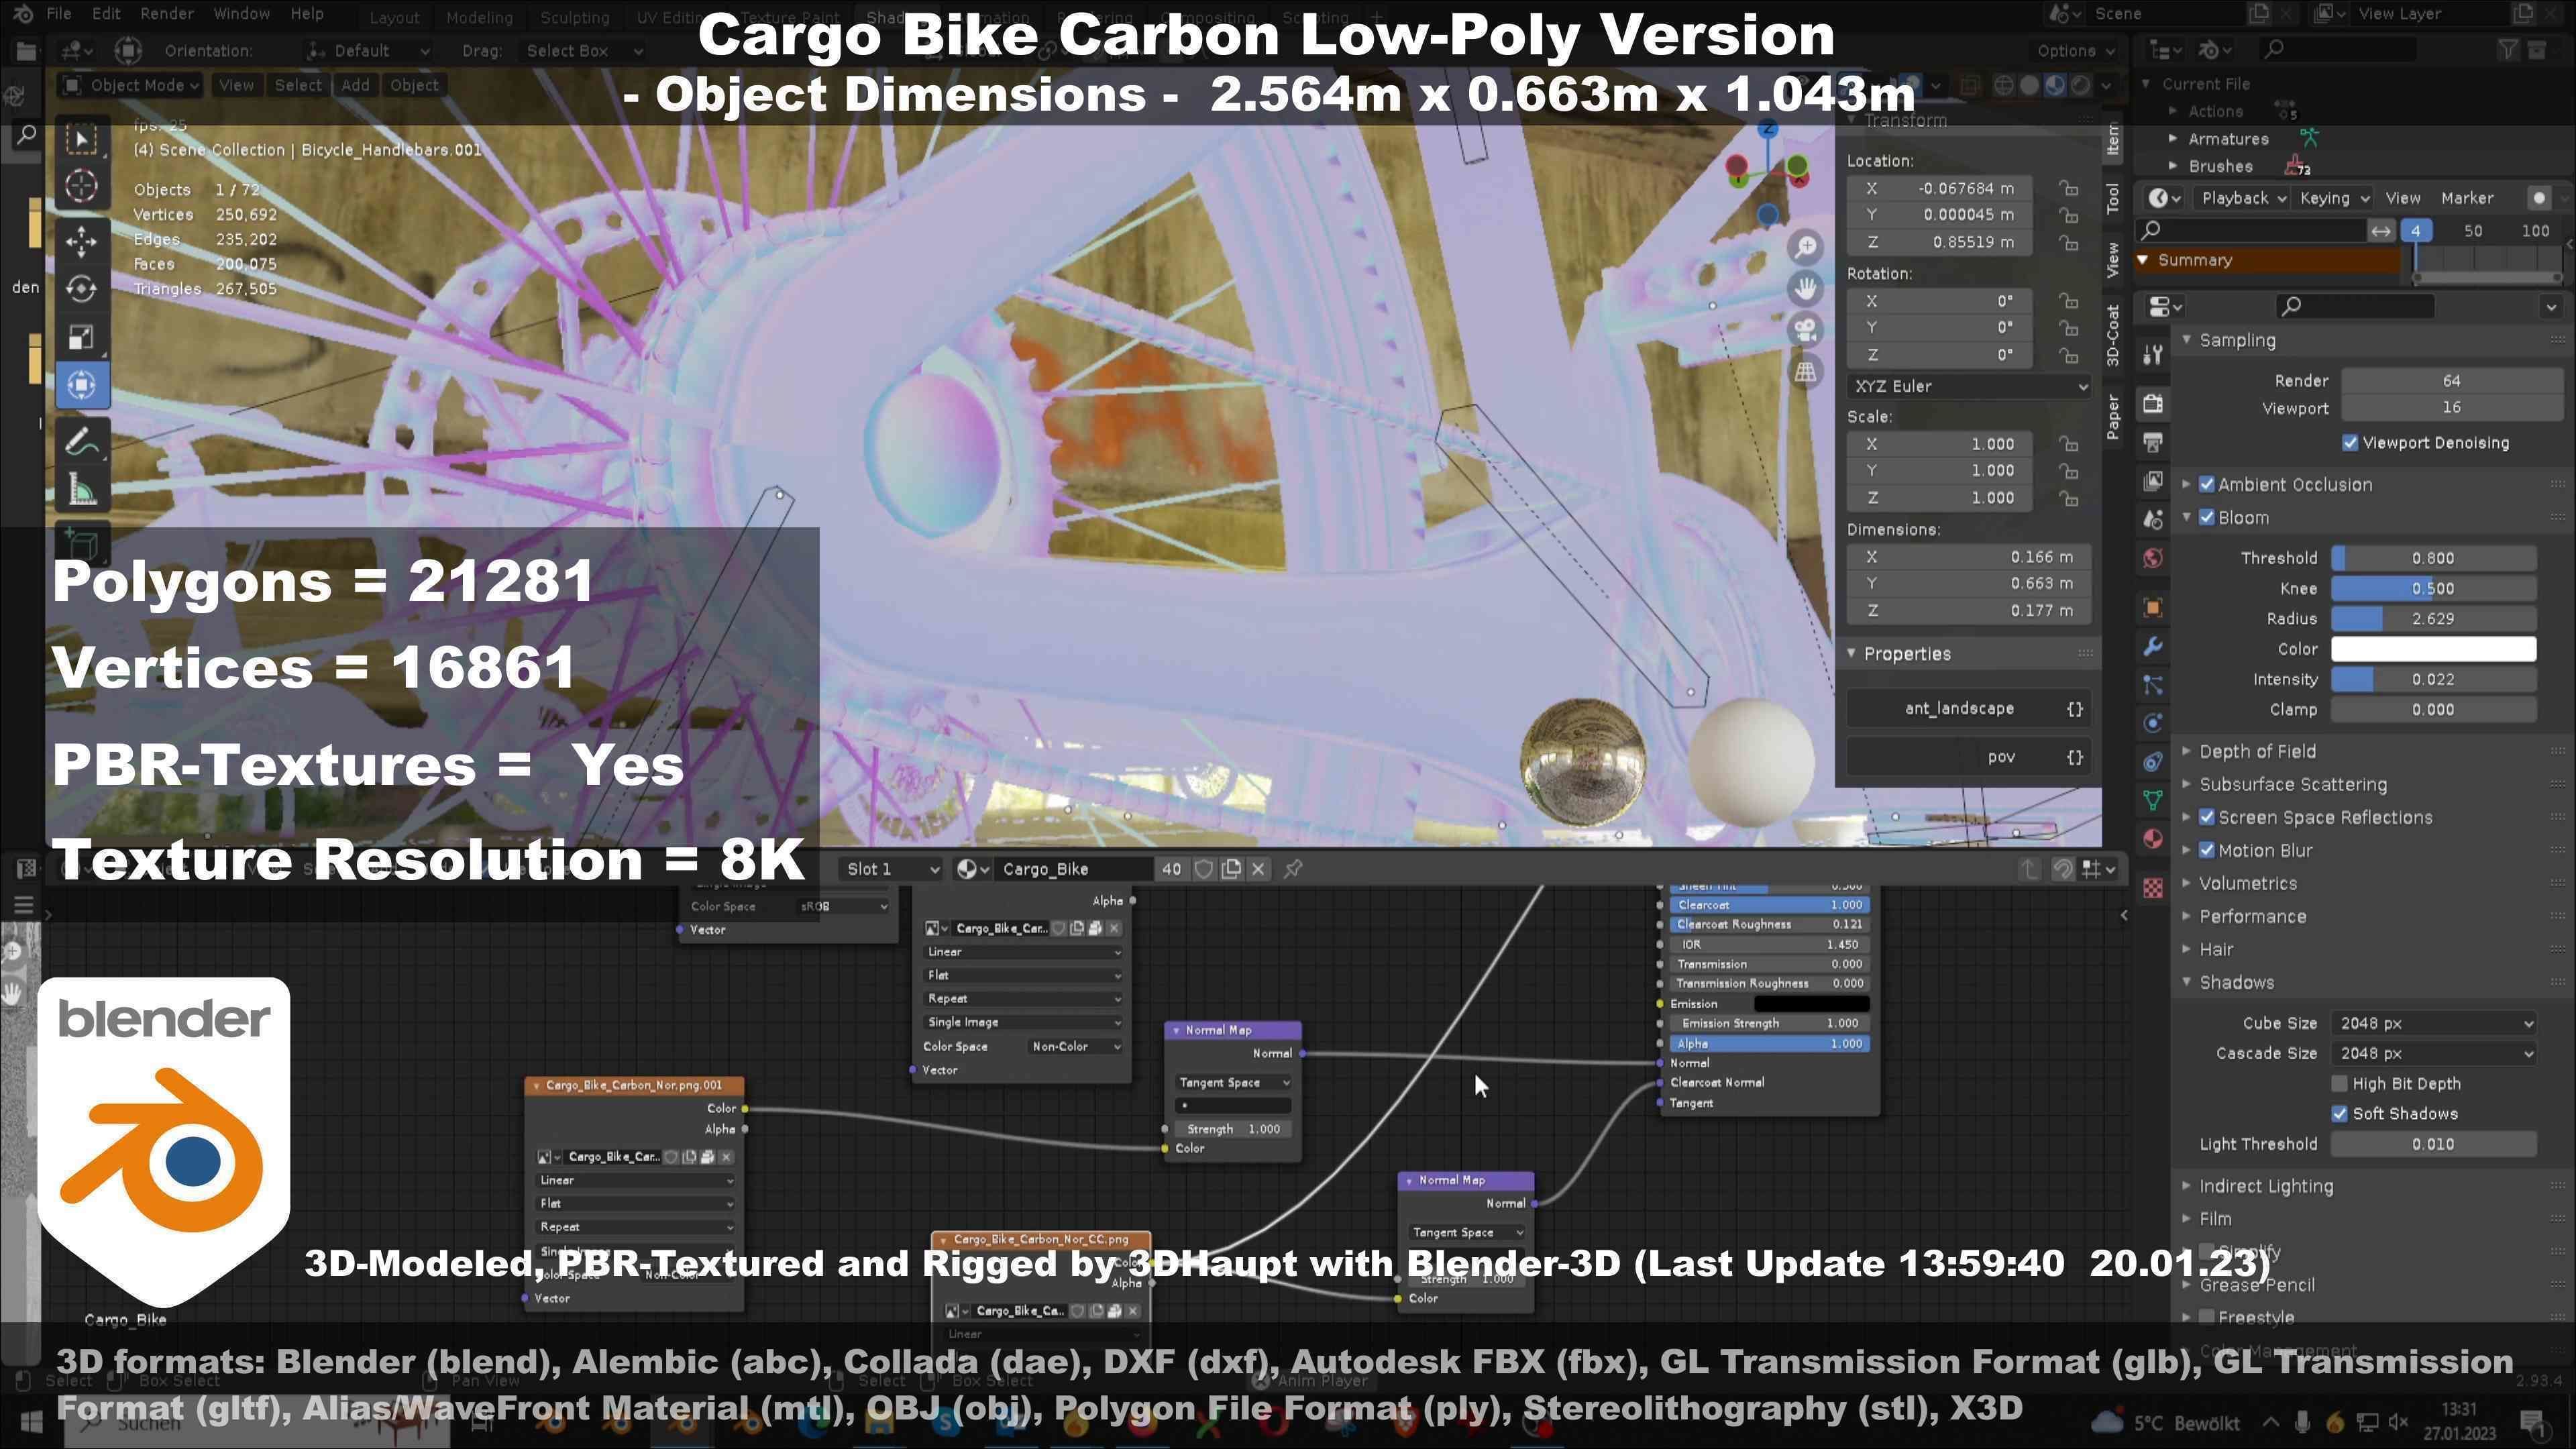Enable High Bit Depth checkbox
The width and height of the screenshot is (2576, 1449).
pyautogui.click(x=2339, y=1084)
